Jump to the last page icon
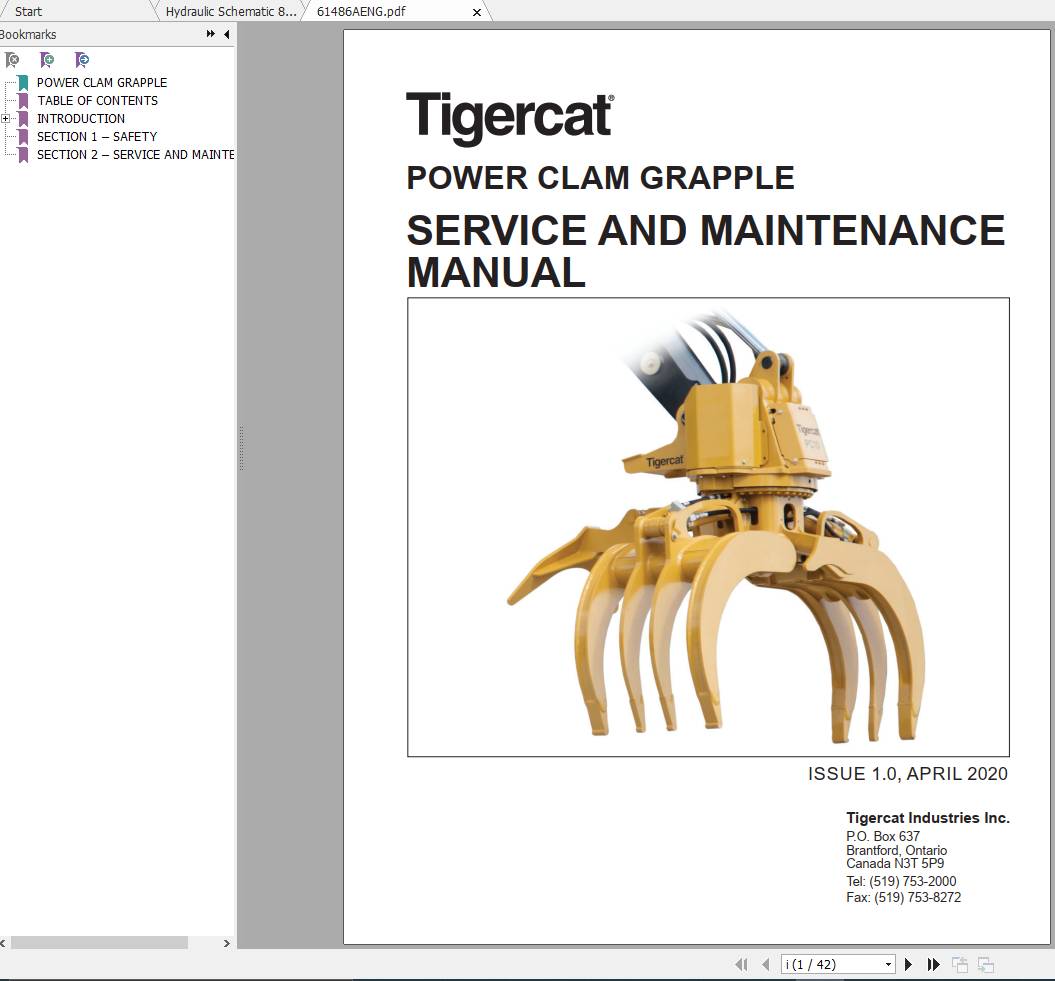The width and height of the screenshot is (1055, 981). point(933,964)
